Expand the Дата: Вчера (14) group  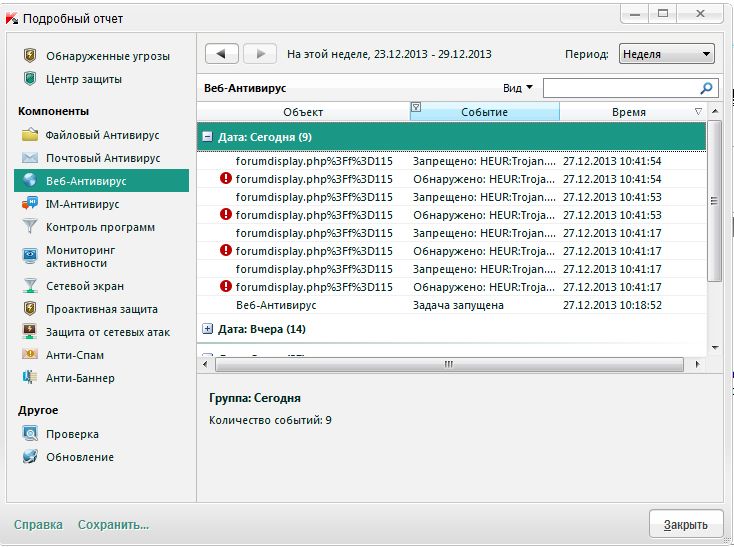207,329
